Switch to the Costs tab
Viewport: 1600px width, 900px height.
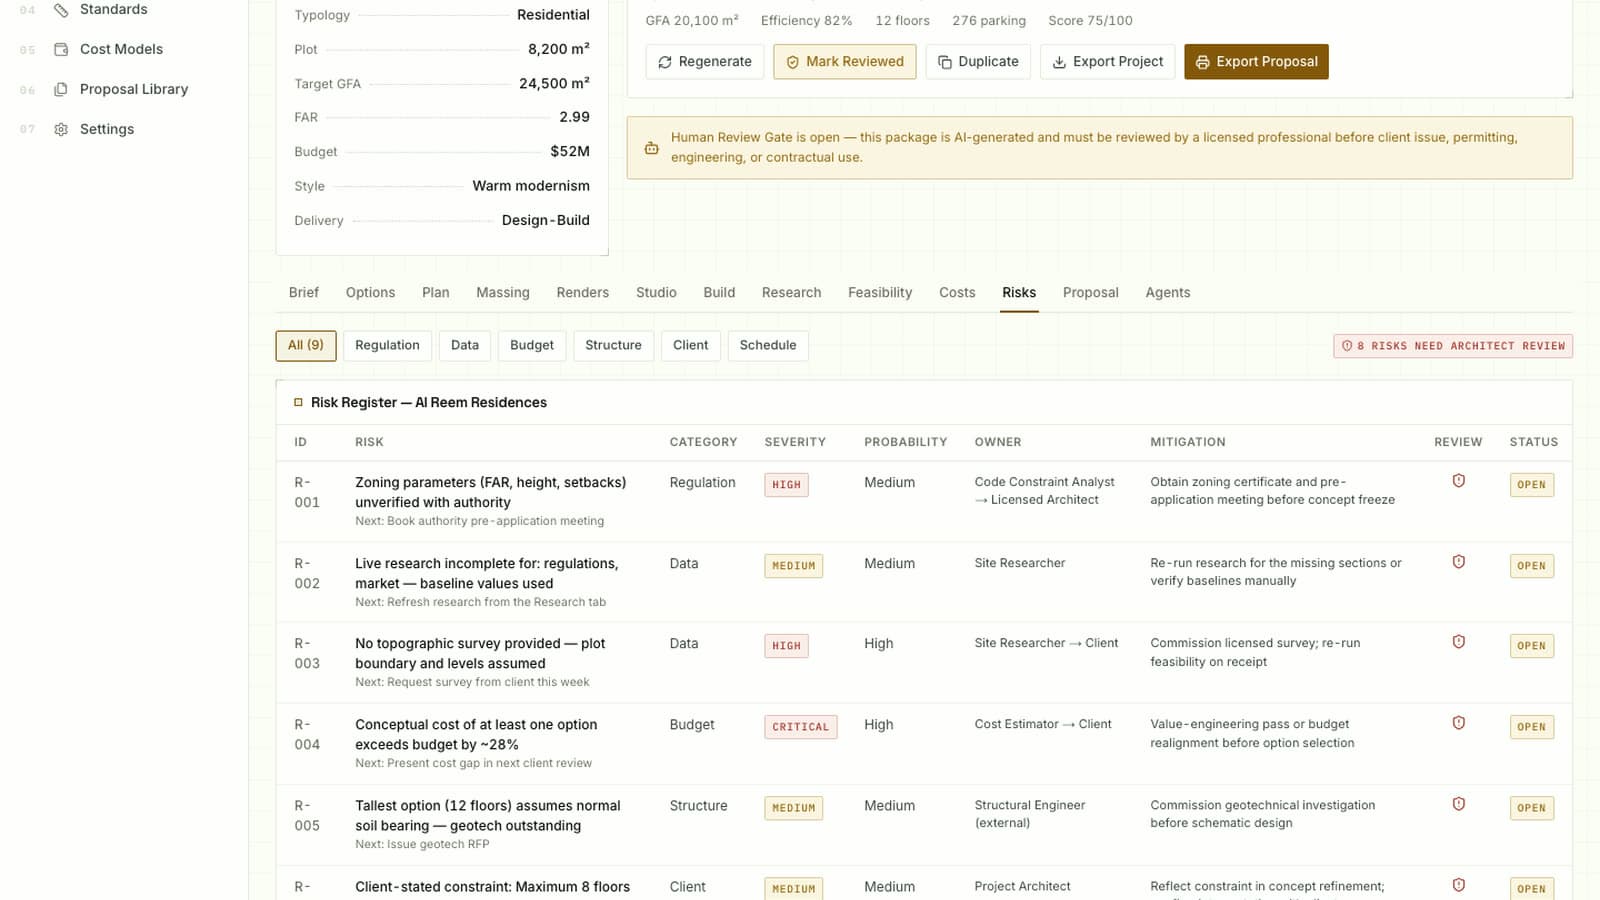click(957, 293)
